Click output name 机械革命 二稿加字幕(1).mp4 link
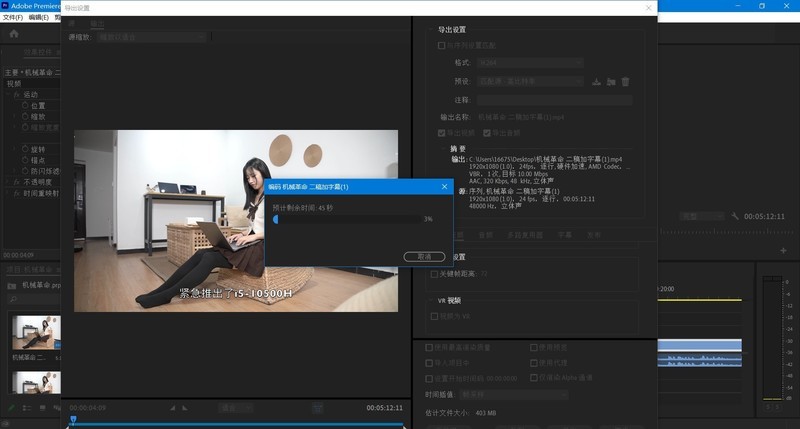Screen dimensions: 800x429 click(x=521, y=117)
